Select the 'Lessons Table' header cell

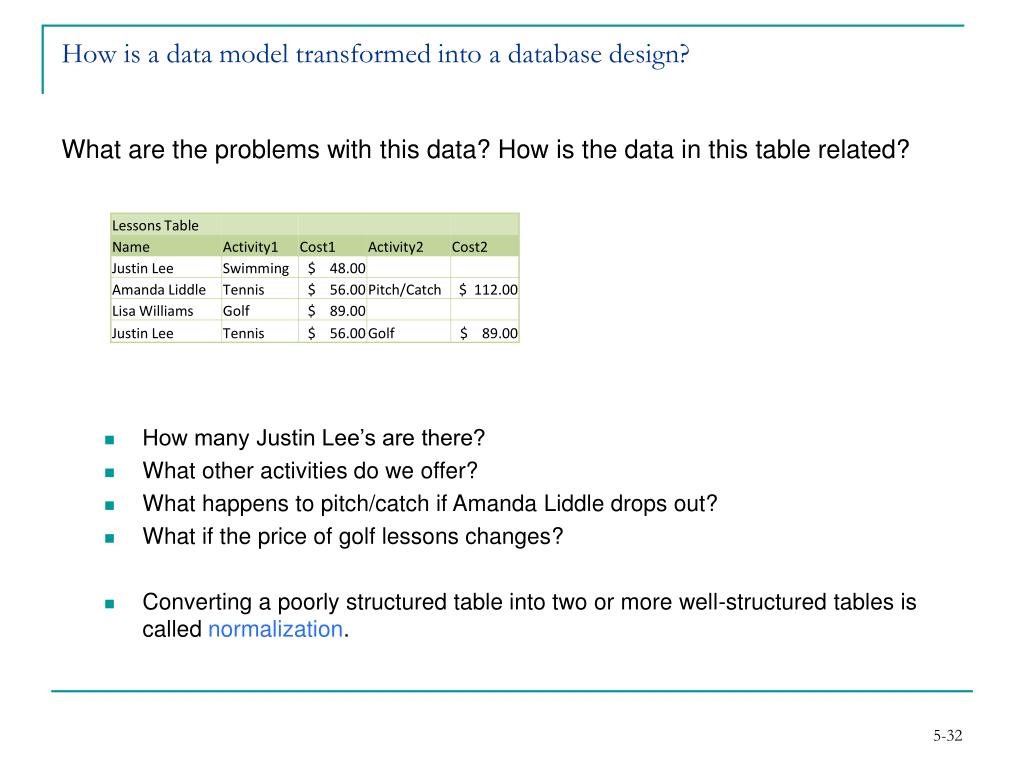155,225
